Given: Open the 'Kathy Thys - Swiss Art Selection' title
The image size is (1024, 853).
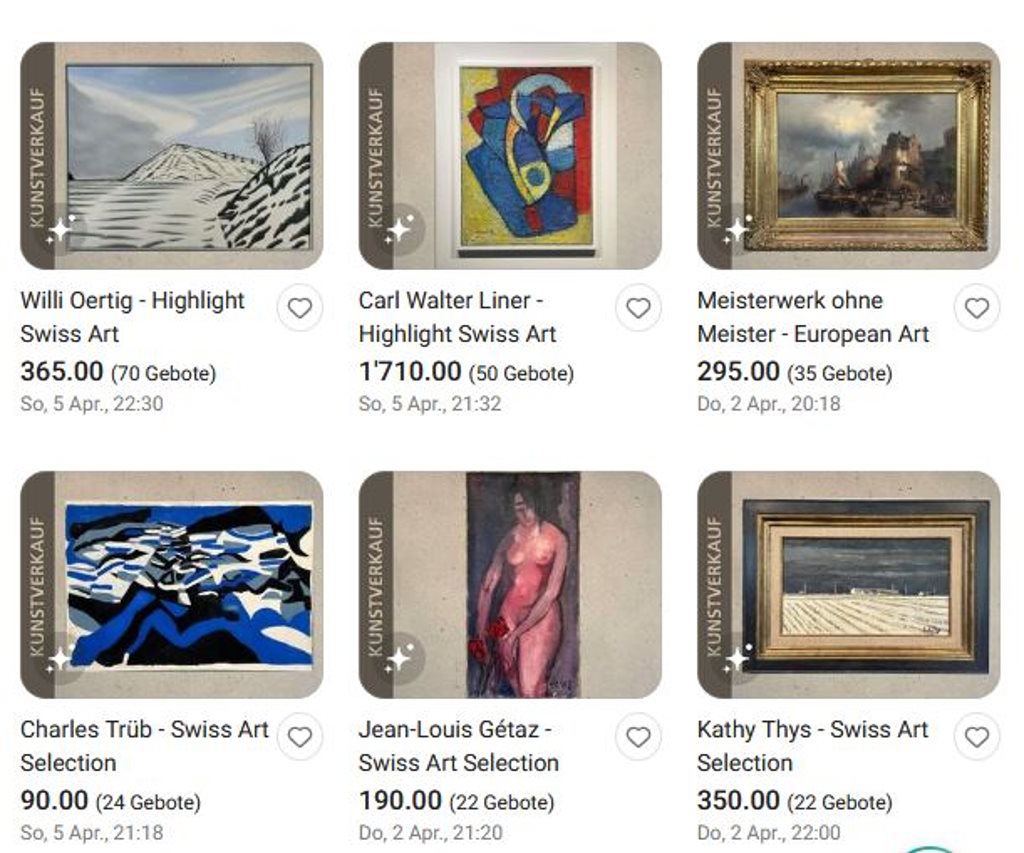Looking at the screenshot, I should [x=812, y=746].
